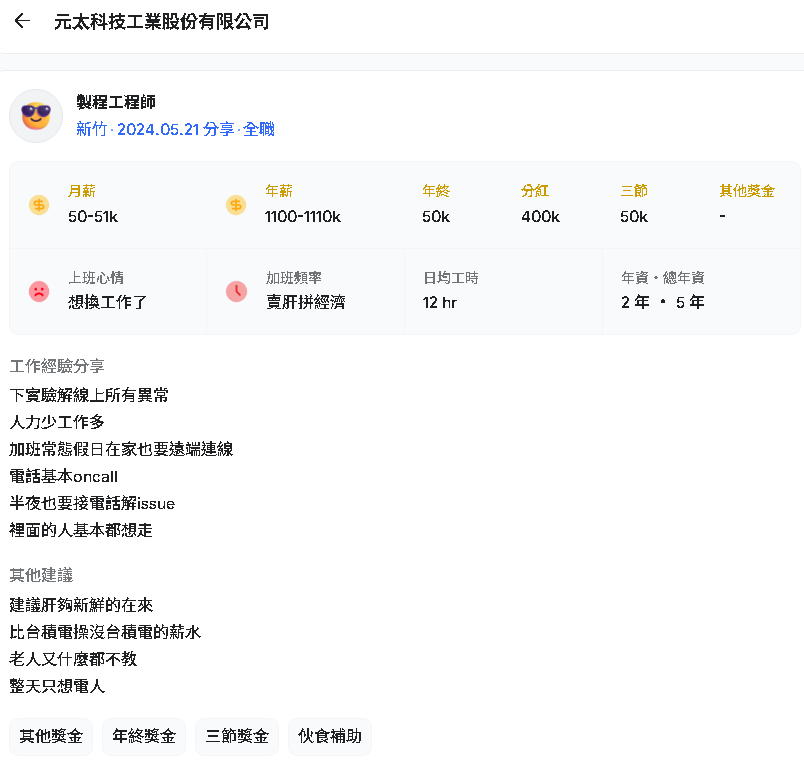Select the 加班頻率 label
The image size is (804, 771).
pos(294,278)
